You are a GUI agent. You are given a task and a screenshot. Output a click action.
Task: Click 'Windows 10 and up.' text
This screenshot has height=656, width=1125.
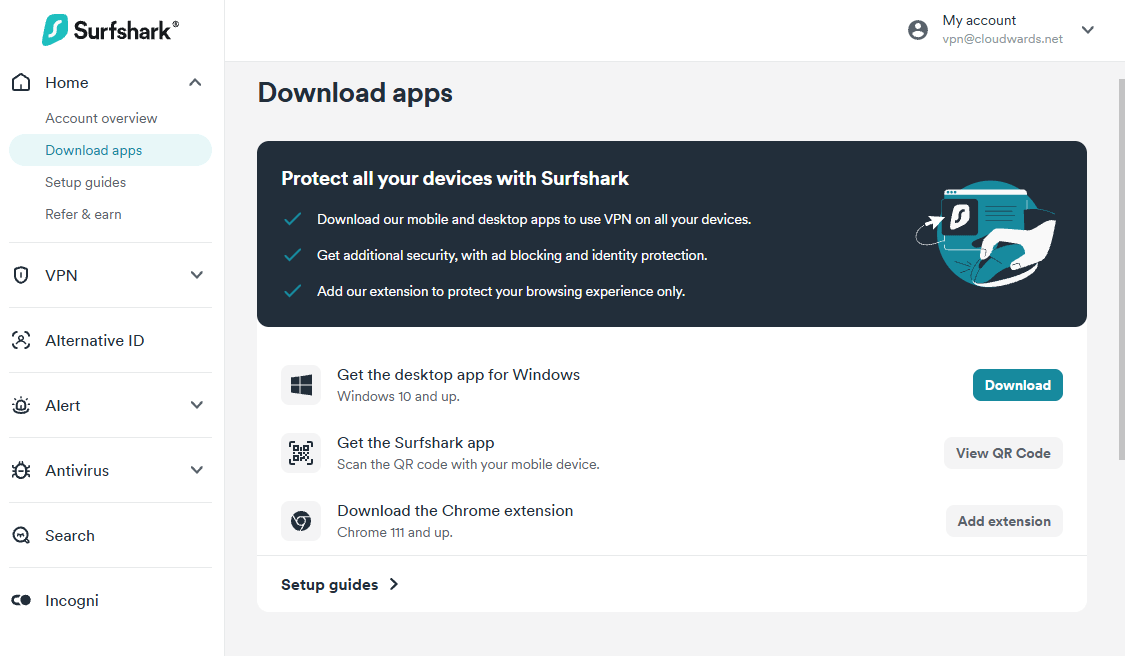point(398,396)
